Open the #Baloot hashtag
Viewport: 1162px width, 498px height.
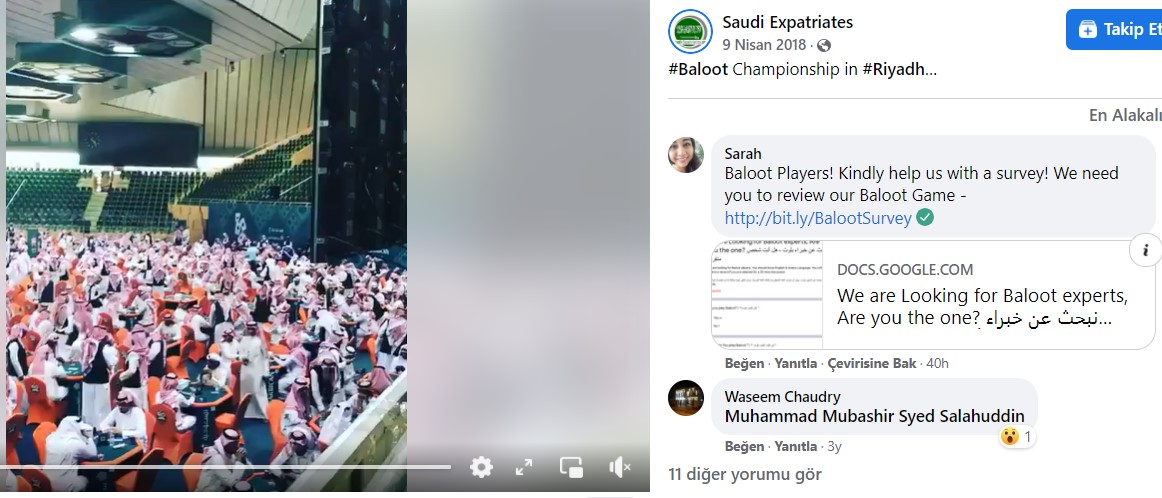pyautogui.click(x=698, y=70)
